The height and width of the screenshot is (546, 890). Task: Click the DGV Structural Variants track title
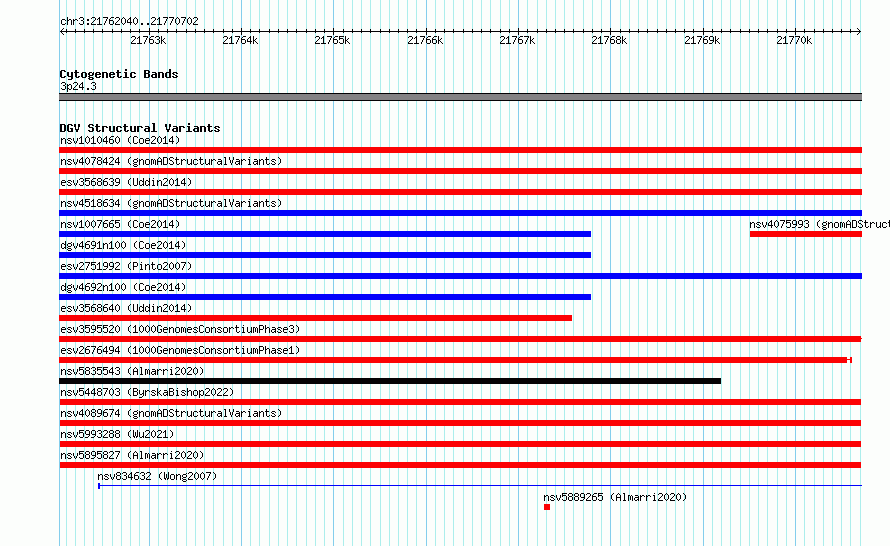(x=140, y=128)
